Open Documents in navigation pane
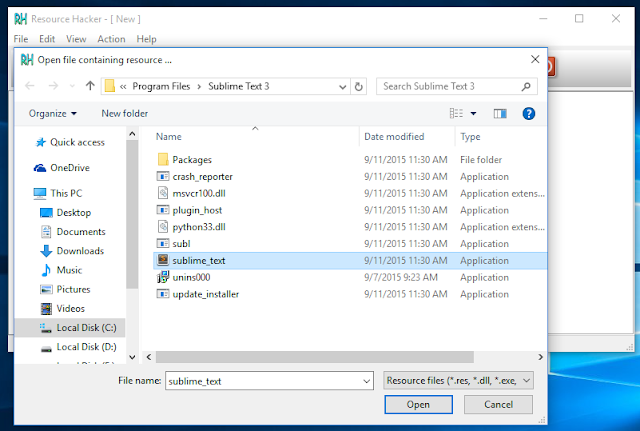 pos(73,232)
